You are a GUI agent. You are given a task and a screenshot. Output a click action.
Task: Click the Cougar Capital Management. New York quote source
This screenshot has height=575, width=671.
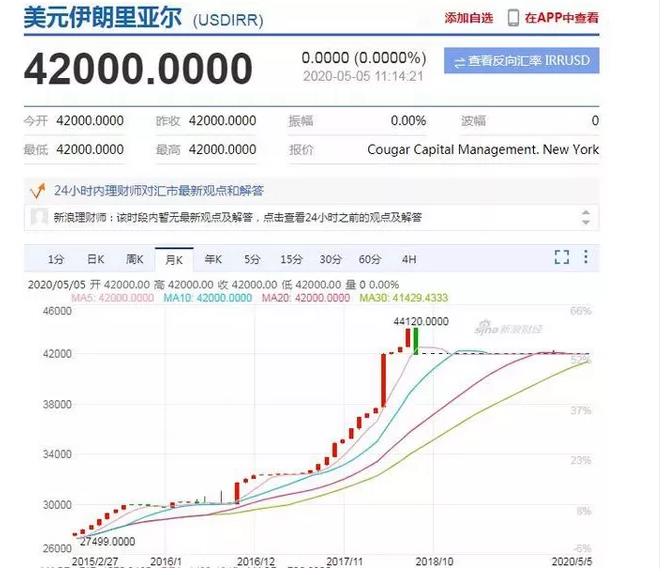coord(483,150)
